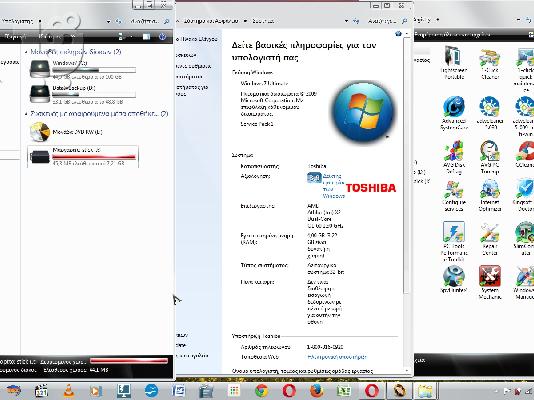534x400 pixels.
Task: Switch to the active Opera taskbar button
Action: (372, 391)
